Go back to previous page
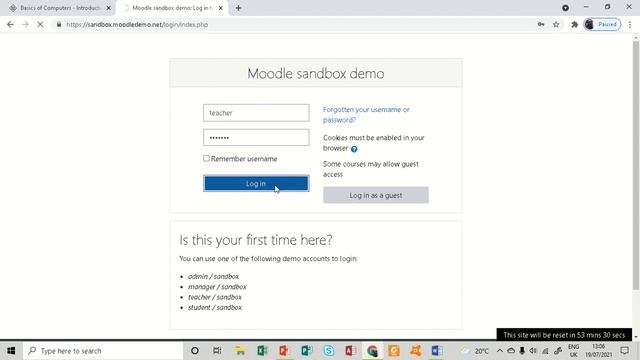 click(x=10, y=24)
